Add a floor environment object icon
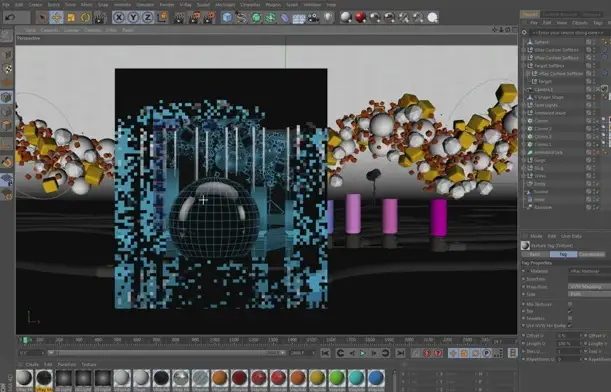The image size is (611, 392). click(x=299, y=18)
